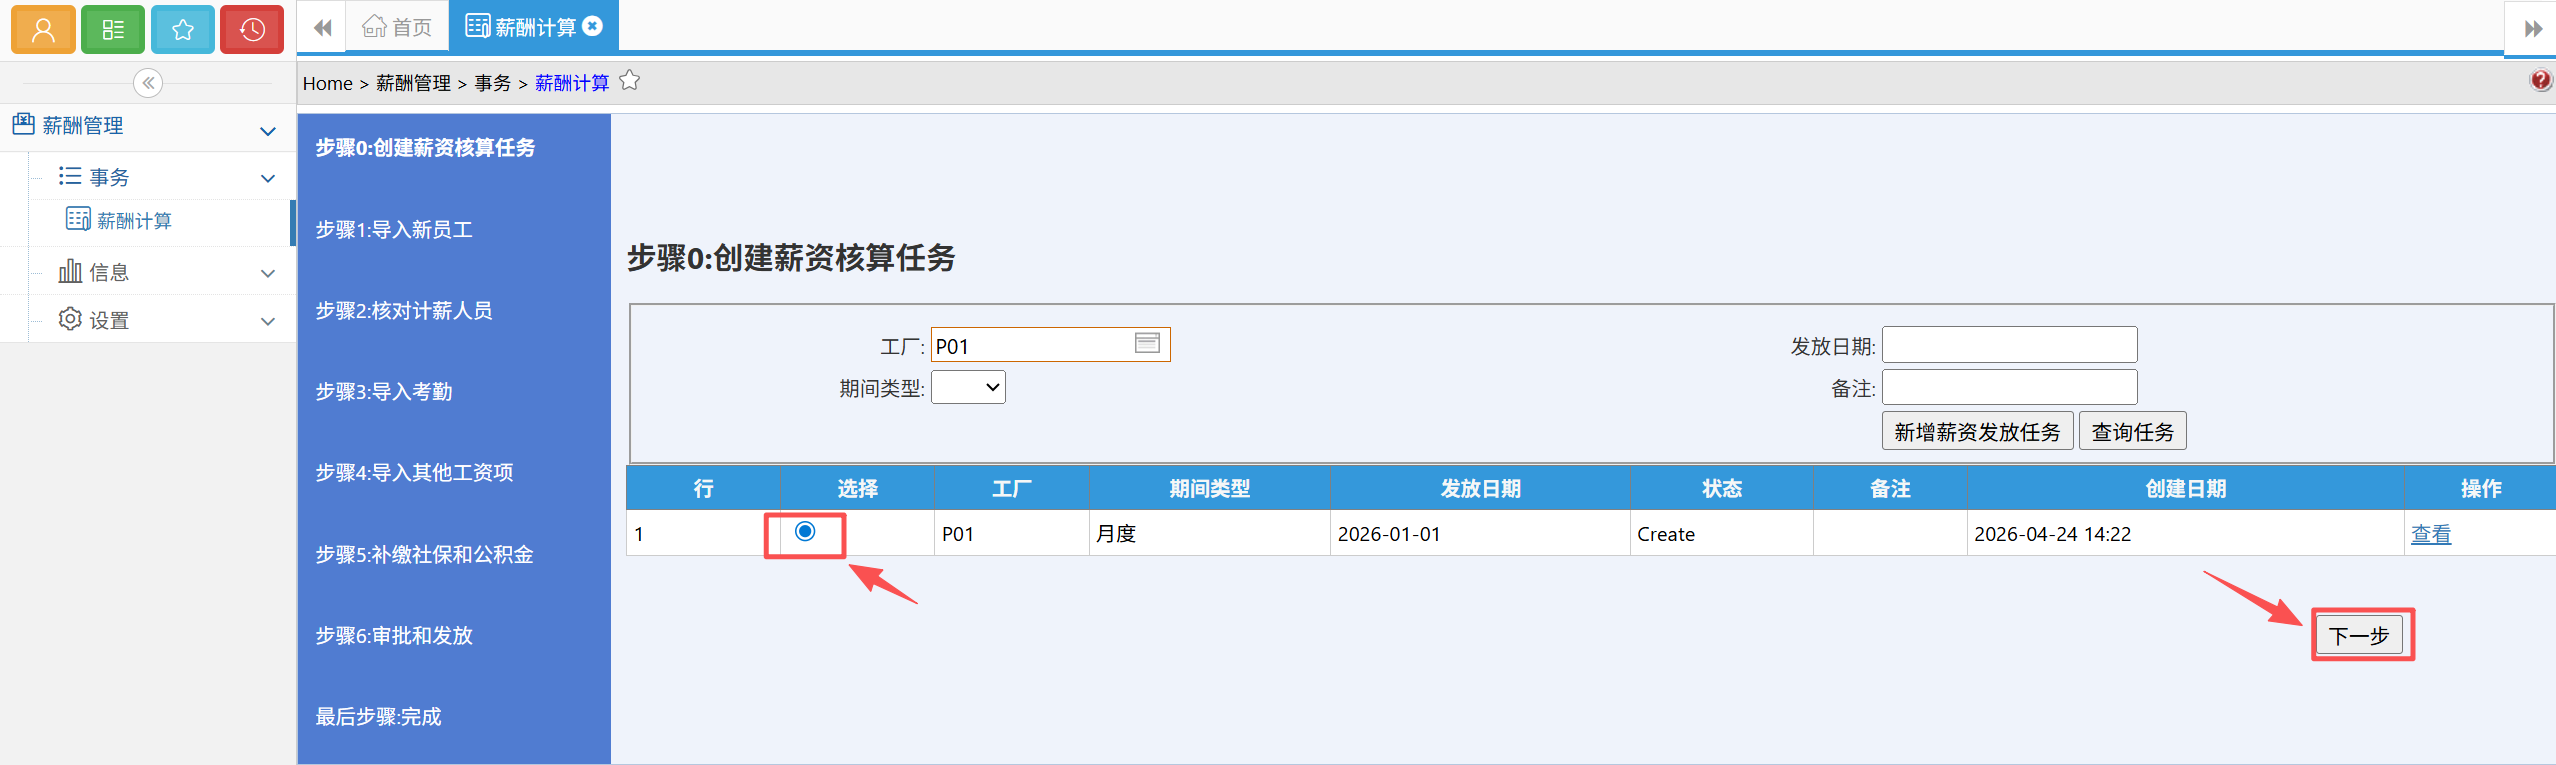
Task: Go to 最后步骤:完成
Action: coord(378,717)
